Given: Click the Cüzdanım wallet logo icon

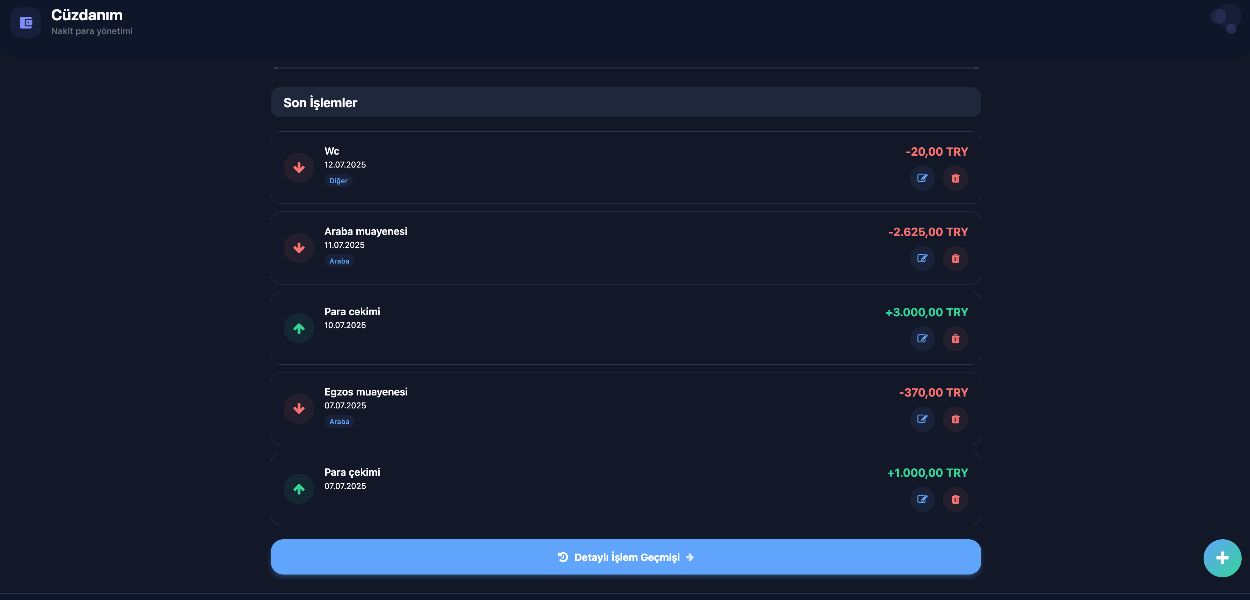Looking at the screenshot, I should pyautogui.click(x=26, y=22).
